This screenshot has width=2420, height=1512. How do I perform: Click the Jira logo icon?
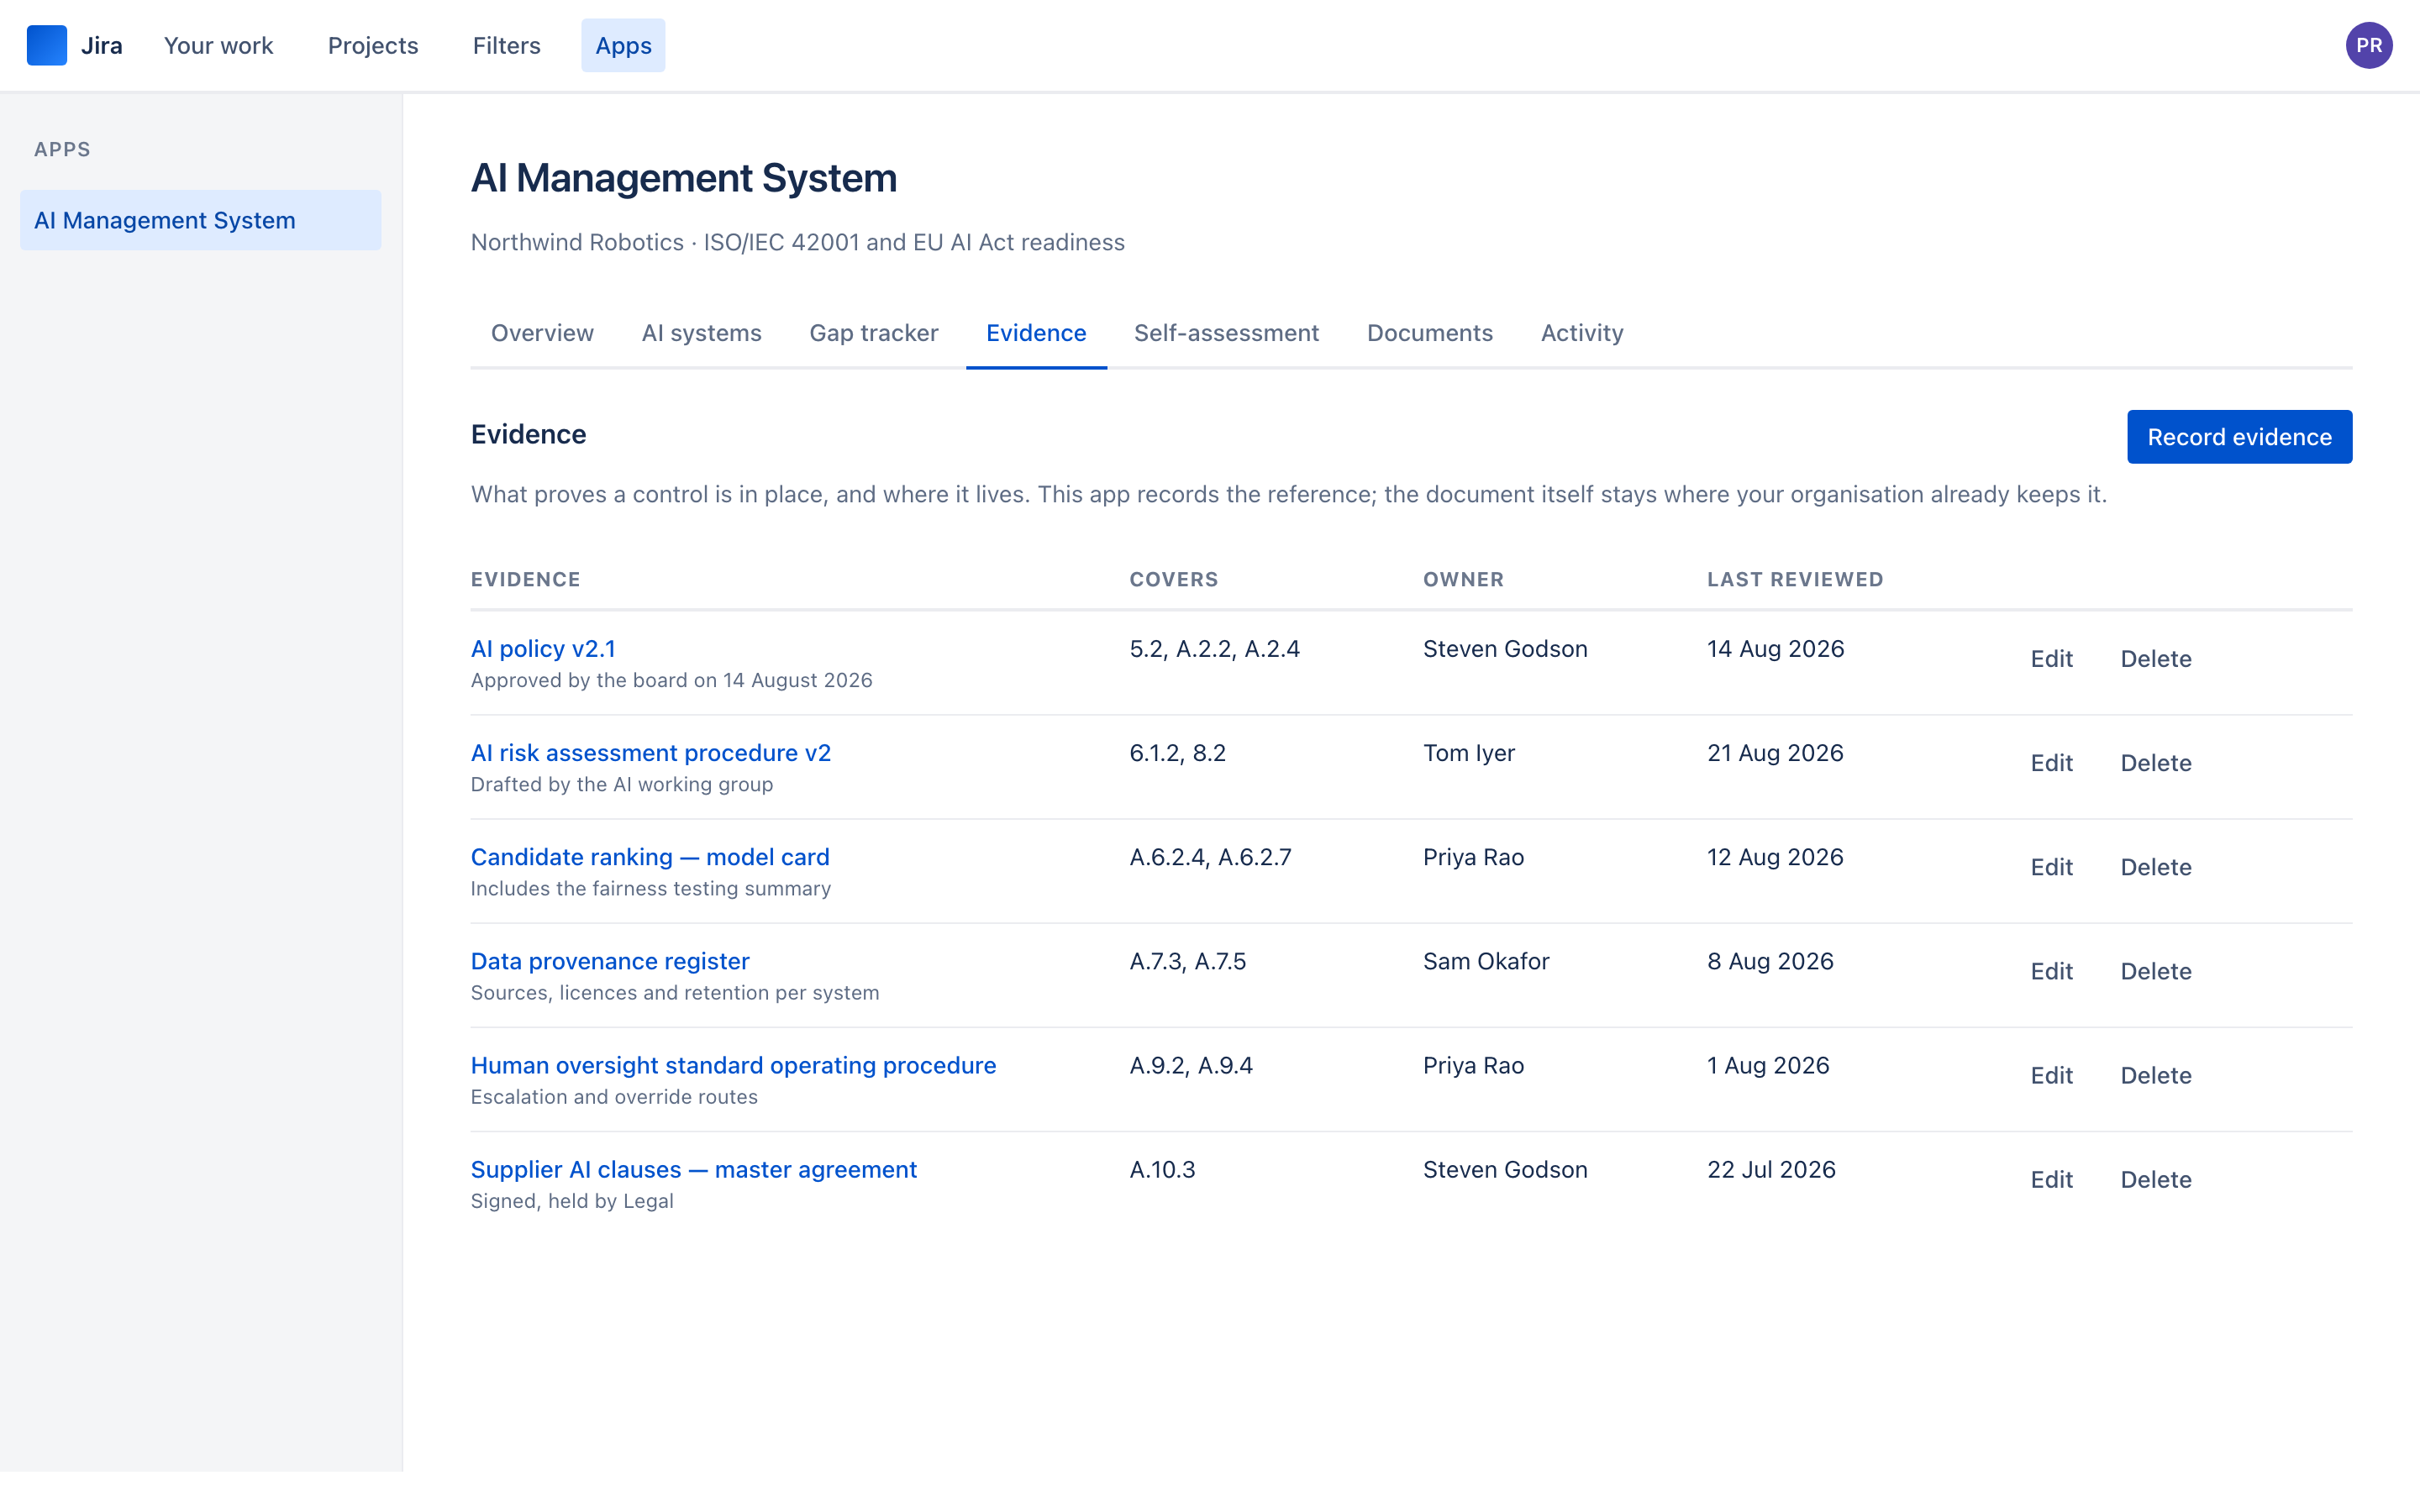(x=46, y=45)
